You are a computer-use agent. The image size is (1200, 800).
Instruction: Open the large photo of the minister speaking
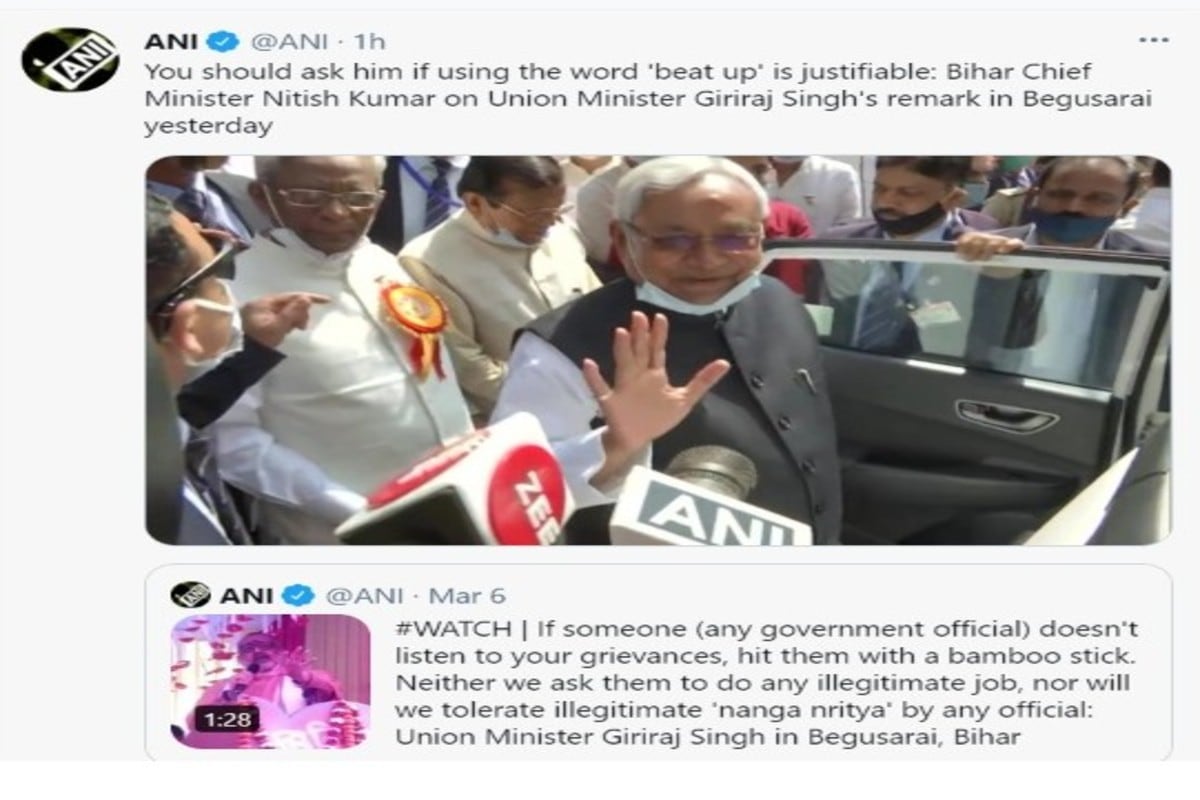658,350
